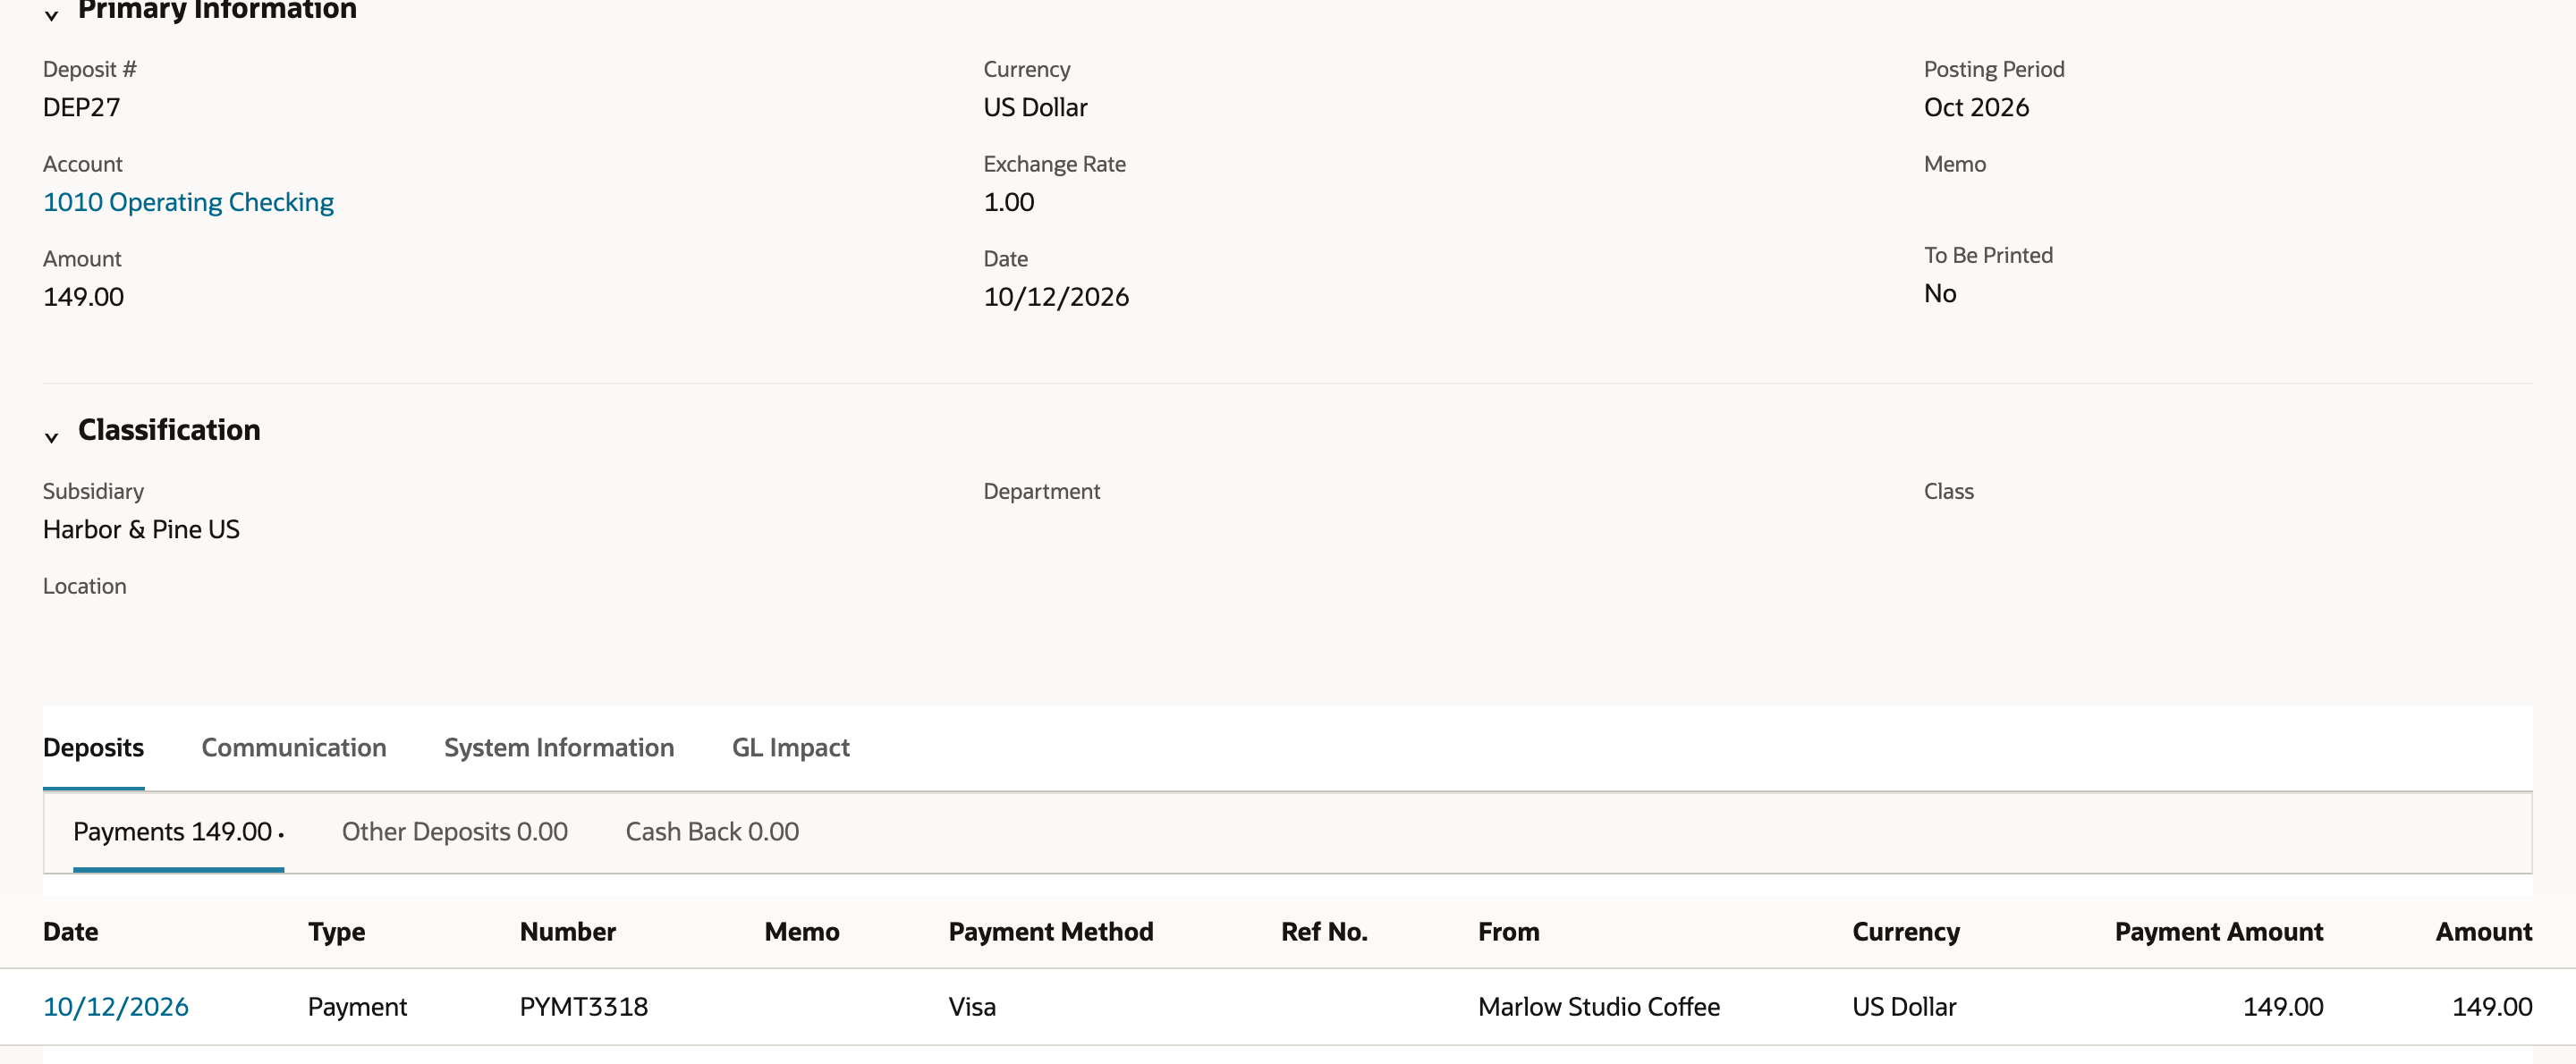Click the Number column header
This screenshot has height=1064, width=2576.
point(568,931)
